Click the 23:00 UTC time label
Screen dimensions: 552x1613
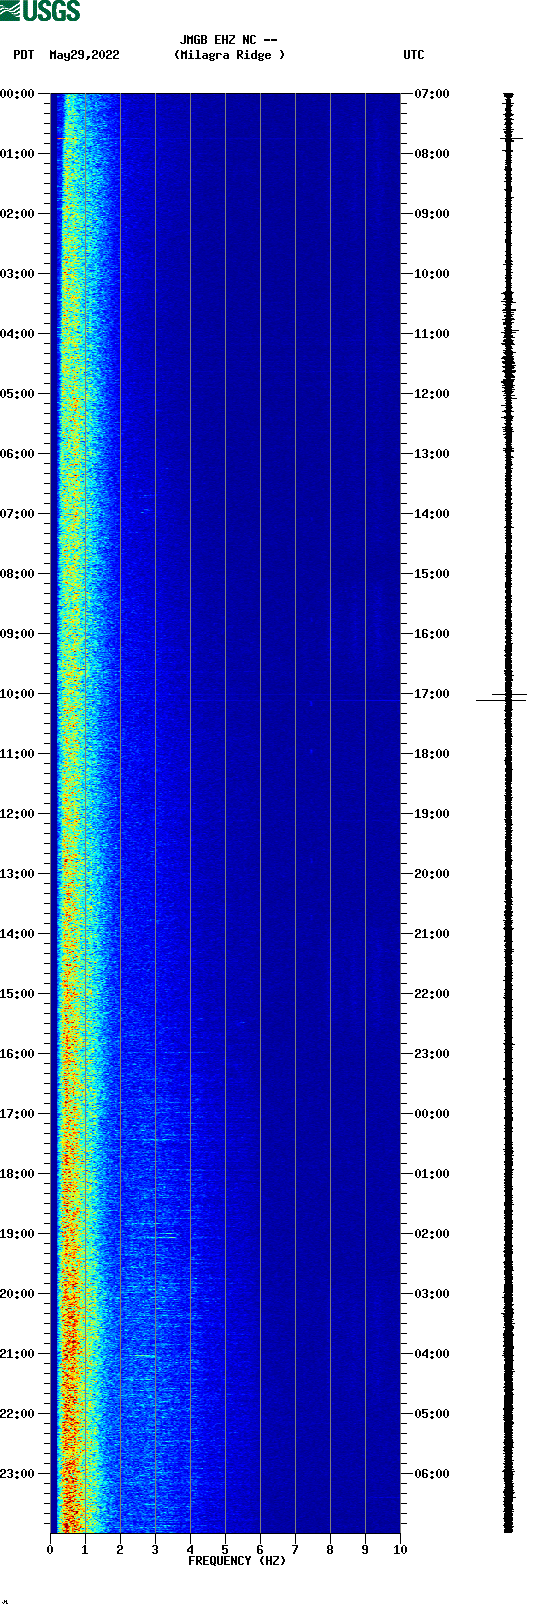click(432, 1054)
